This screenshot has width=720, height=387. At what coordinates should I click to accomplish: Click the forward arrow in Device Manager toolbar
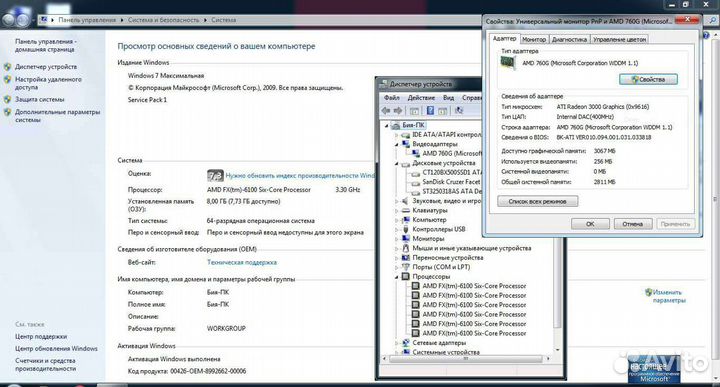[398, 111]
